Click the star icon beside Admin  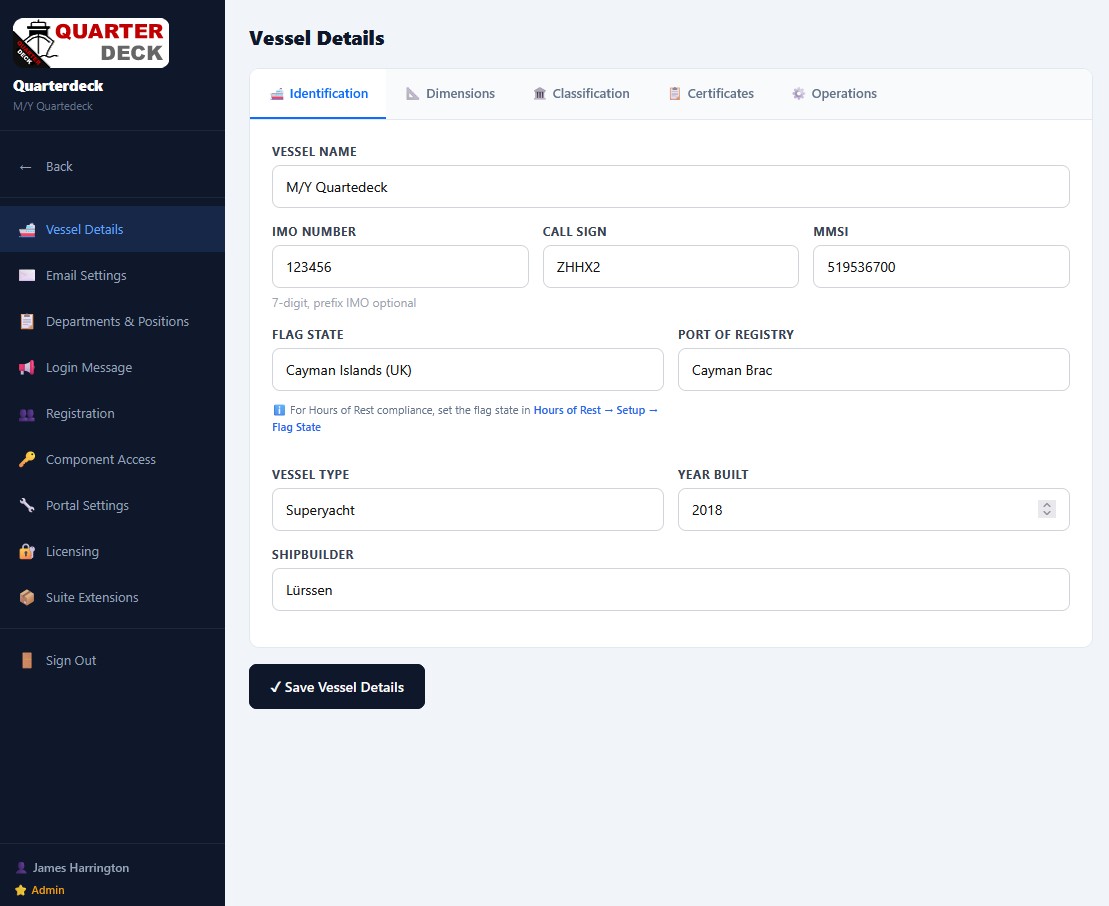point(21,890)
